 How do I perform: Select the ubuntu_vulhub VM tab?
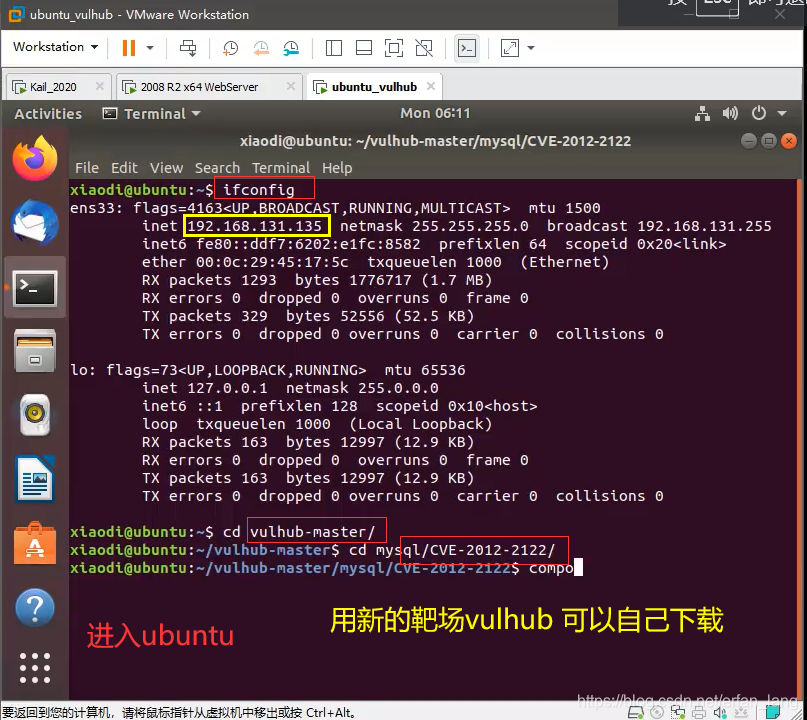click(x=374, y=87)
